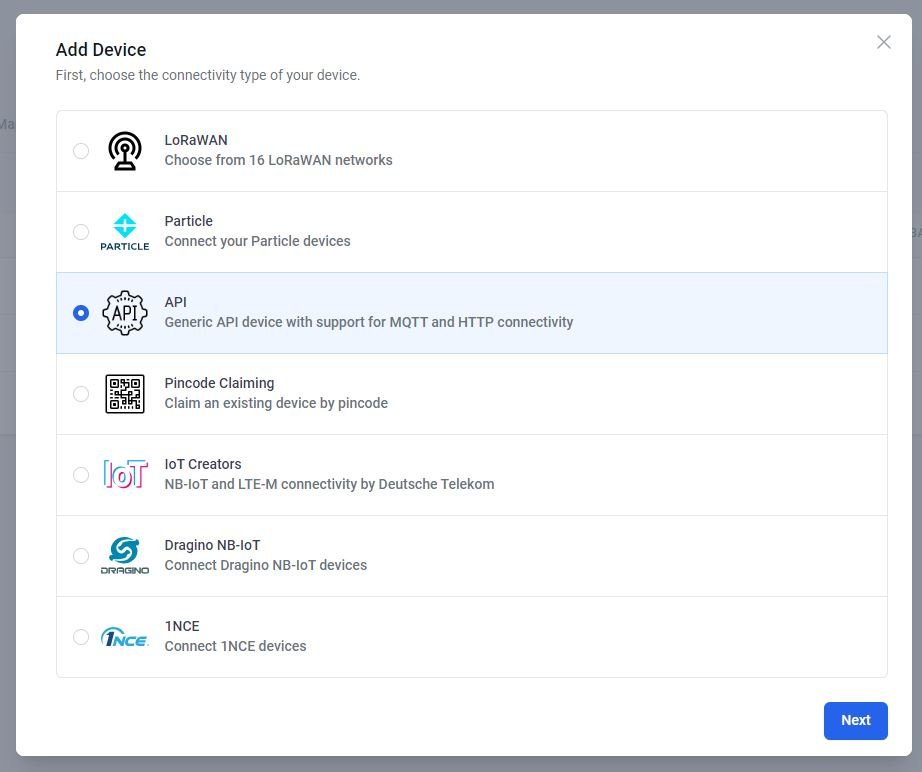Click the Particle logo icon
This screenshot has width=922, height=772.
pos(124,231)
